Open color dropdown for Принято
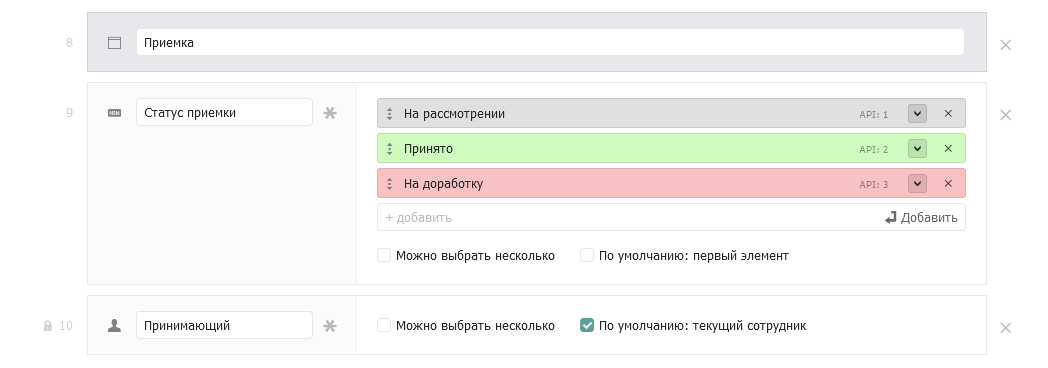The height and width of the screenshot is (368, 1048). coord(917,148)
